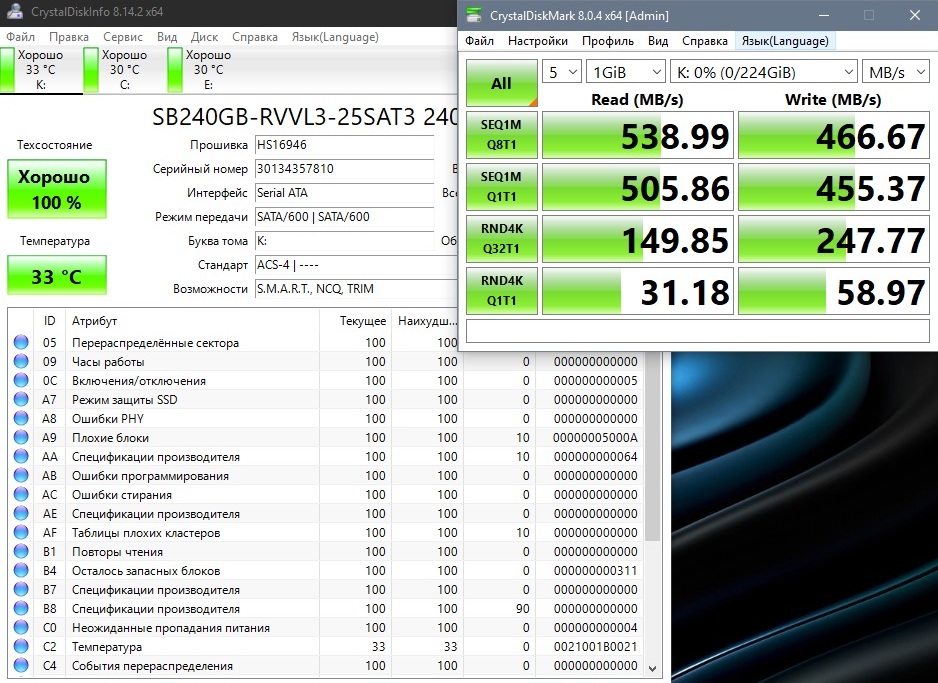Open CrystalDiskInfo Язык(Language) menu

[335, 37]
